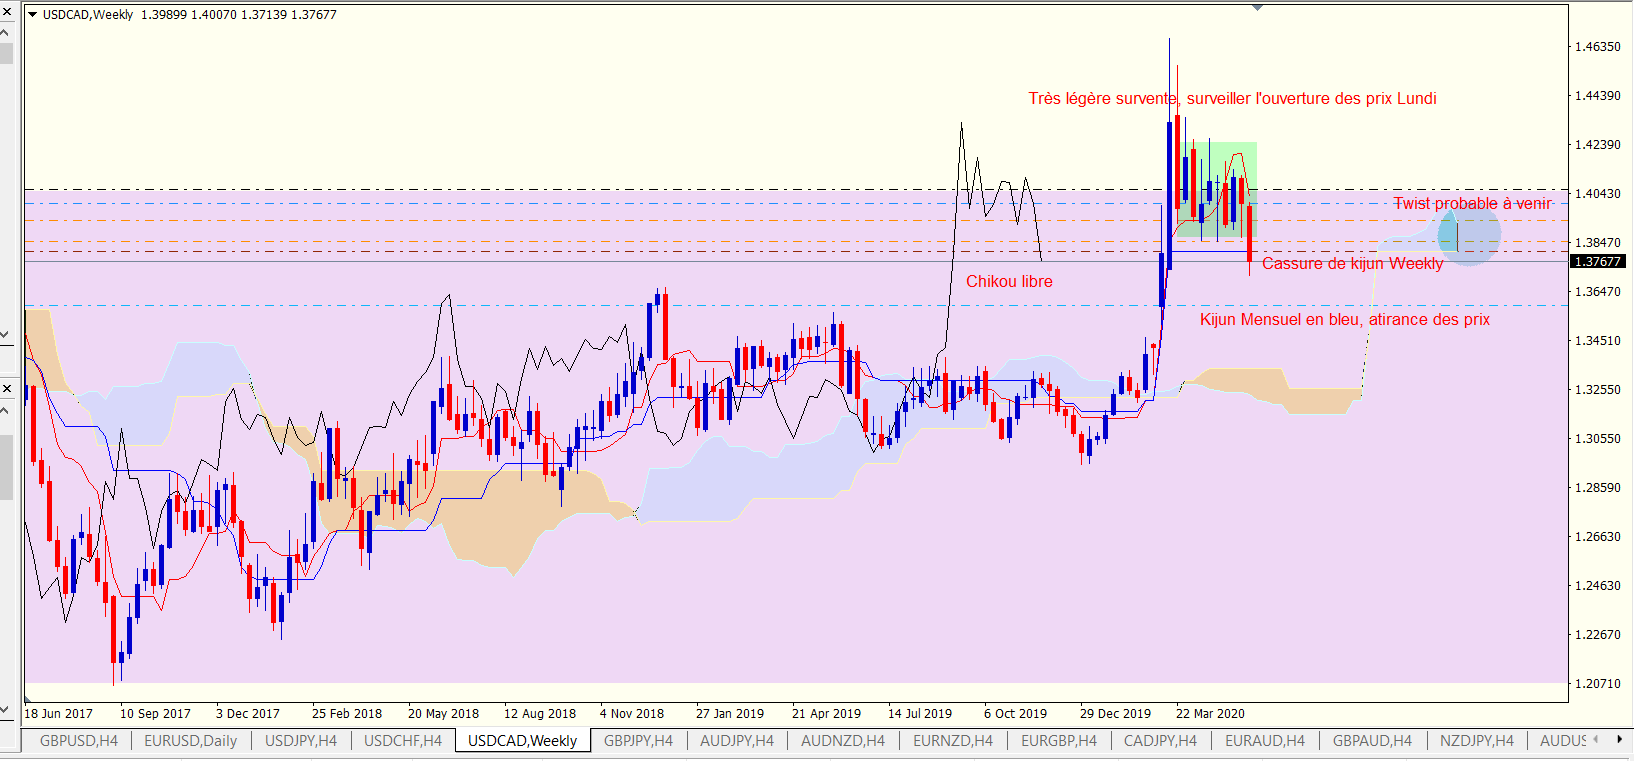Go to the NZDJPY,H4 tab
1634x761 pixels.
[1476, 741]
